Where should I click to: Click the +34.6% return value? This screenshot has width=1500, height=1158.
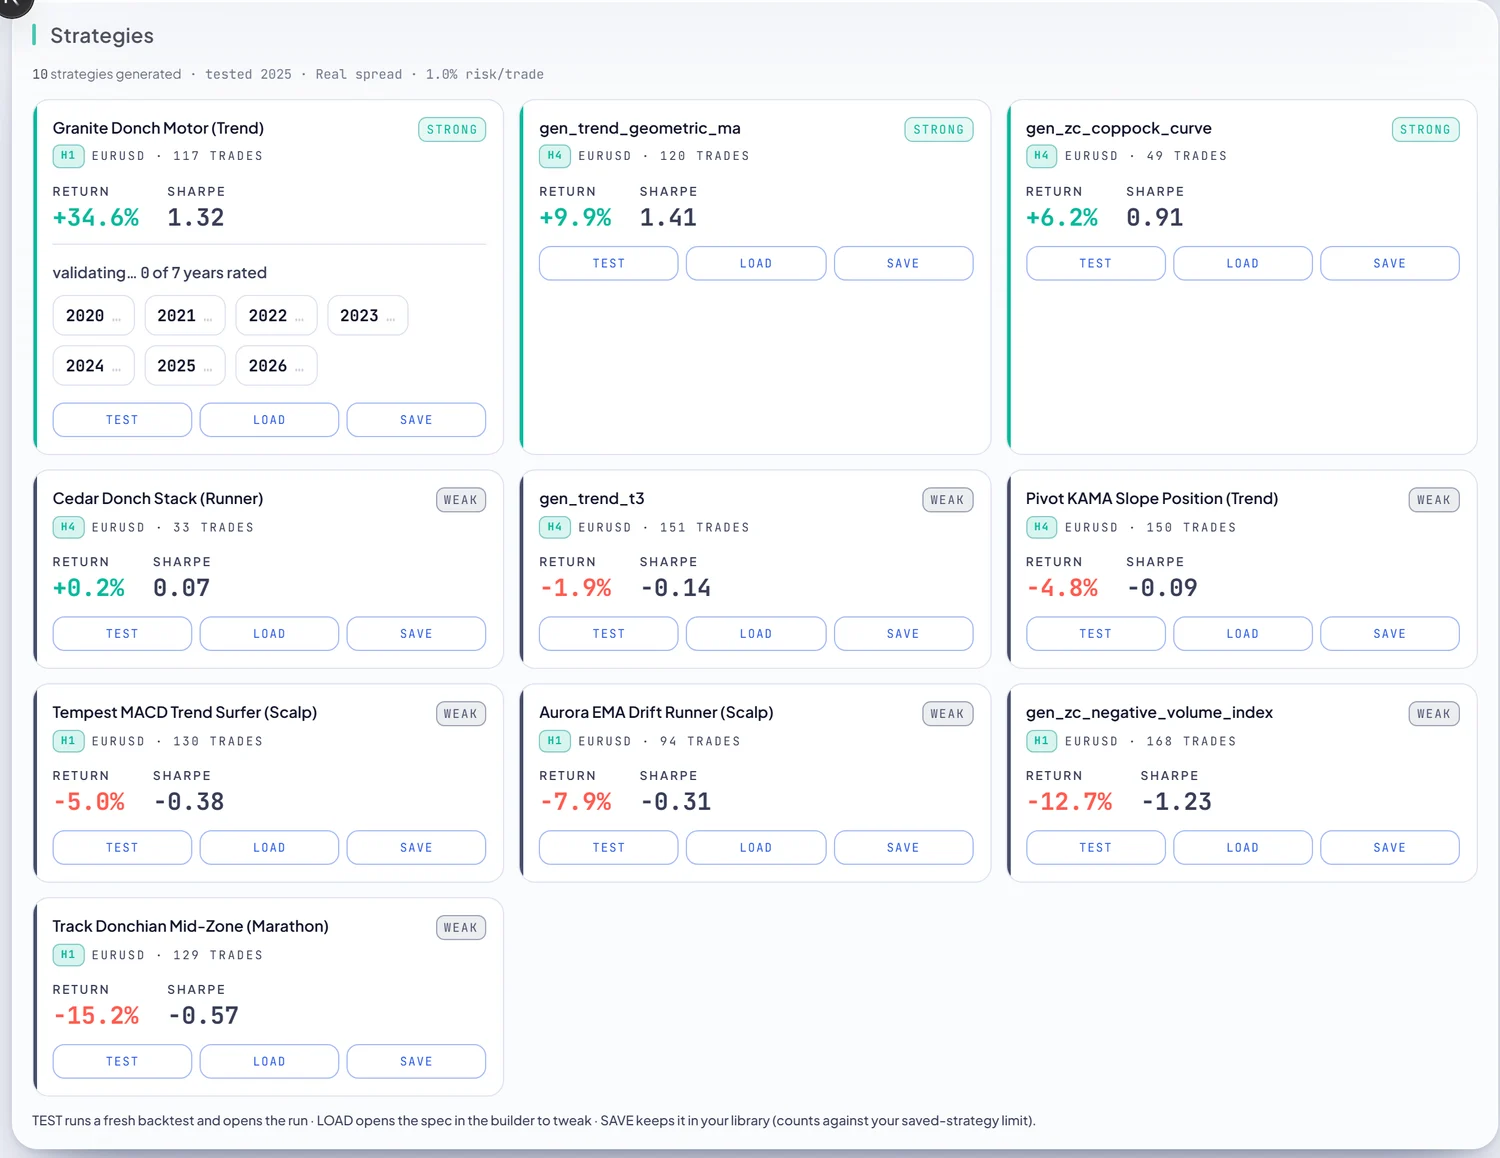[x=96, y=217]
